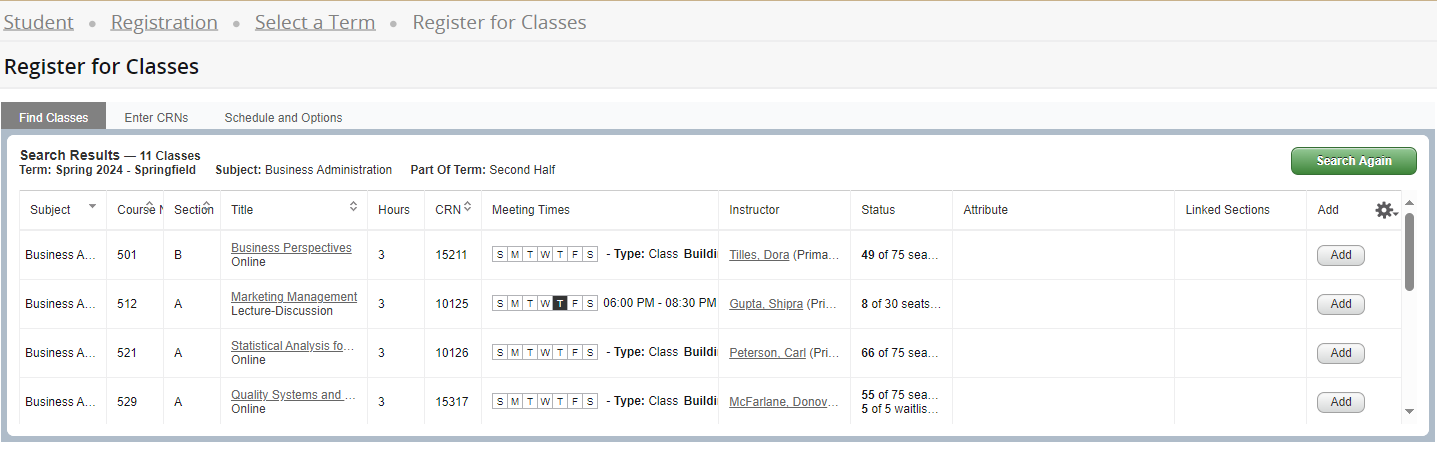Click the Friday day box for Statistical Analysis
This screenshot has height=449, width=1437.
click(x=575, y=353)
